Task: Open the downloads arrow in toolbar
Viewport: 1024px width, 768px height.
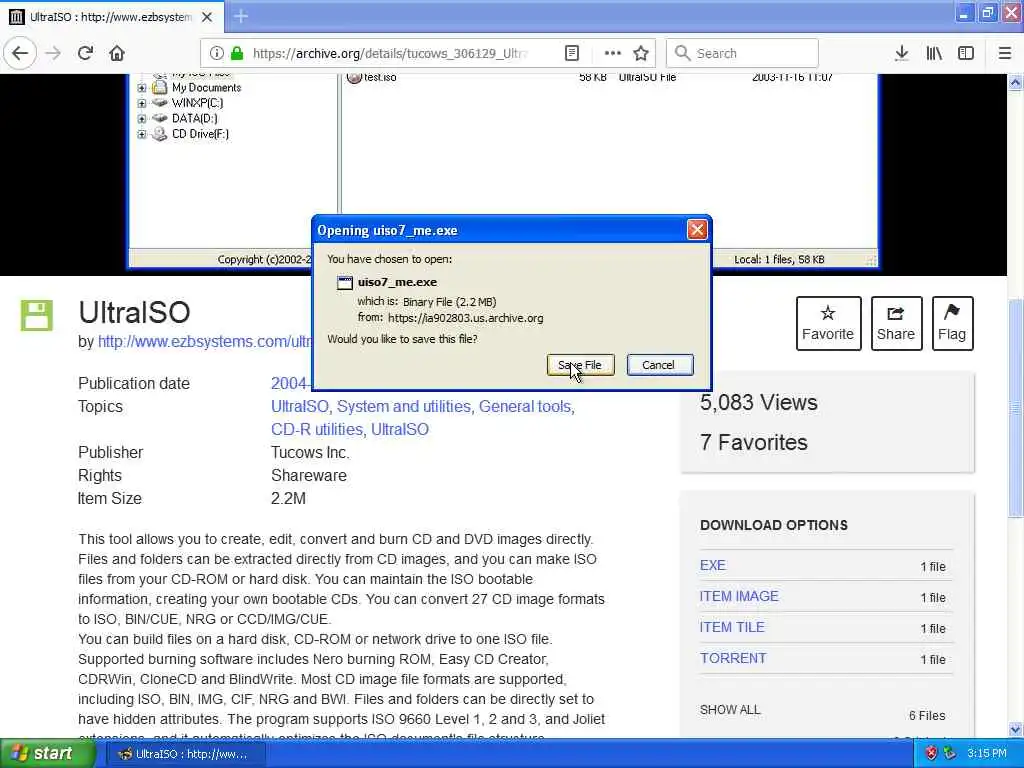Action: click(x=901, y=53)
